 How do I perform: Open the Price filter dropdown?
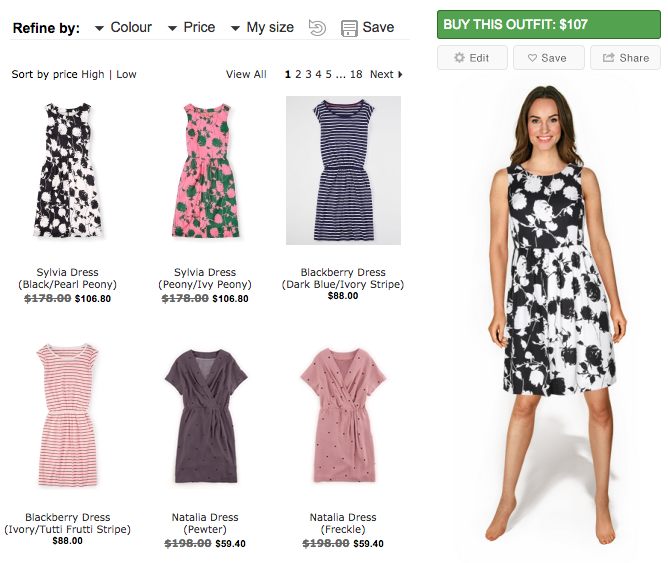173,29
